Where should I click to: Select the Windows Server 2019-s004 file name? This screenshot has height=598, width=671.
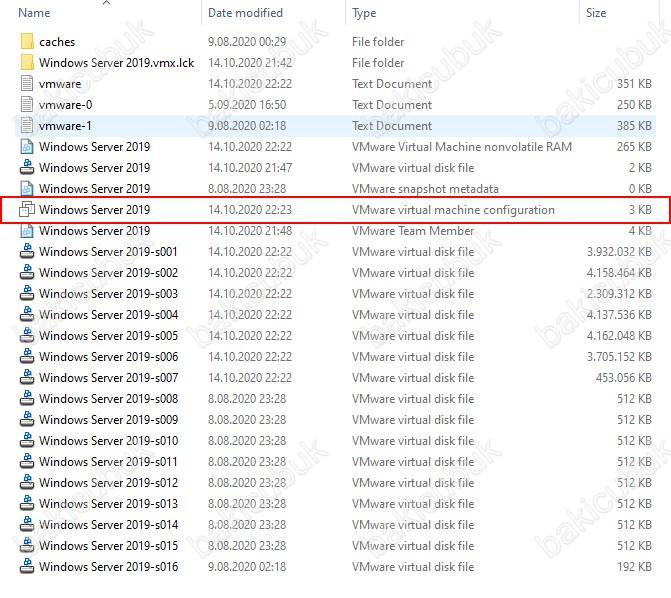108,315
